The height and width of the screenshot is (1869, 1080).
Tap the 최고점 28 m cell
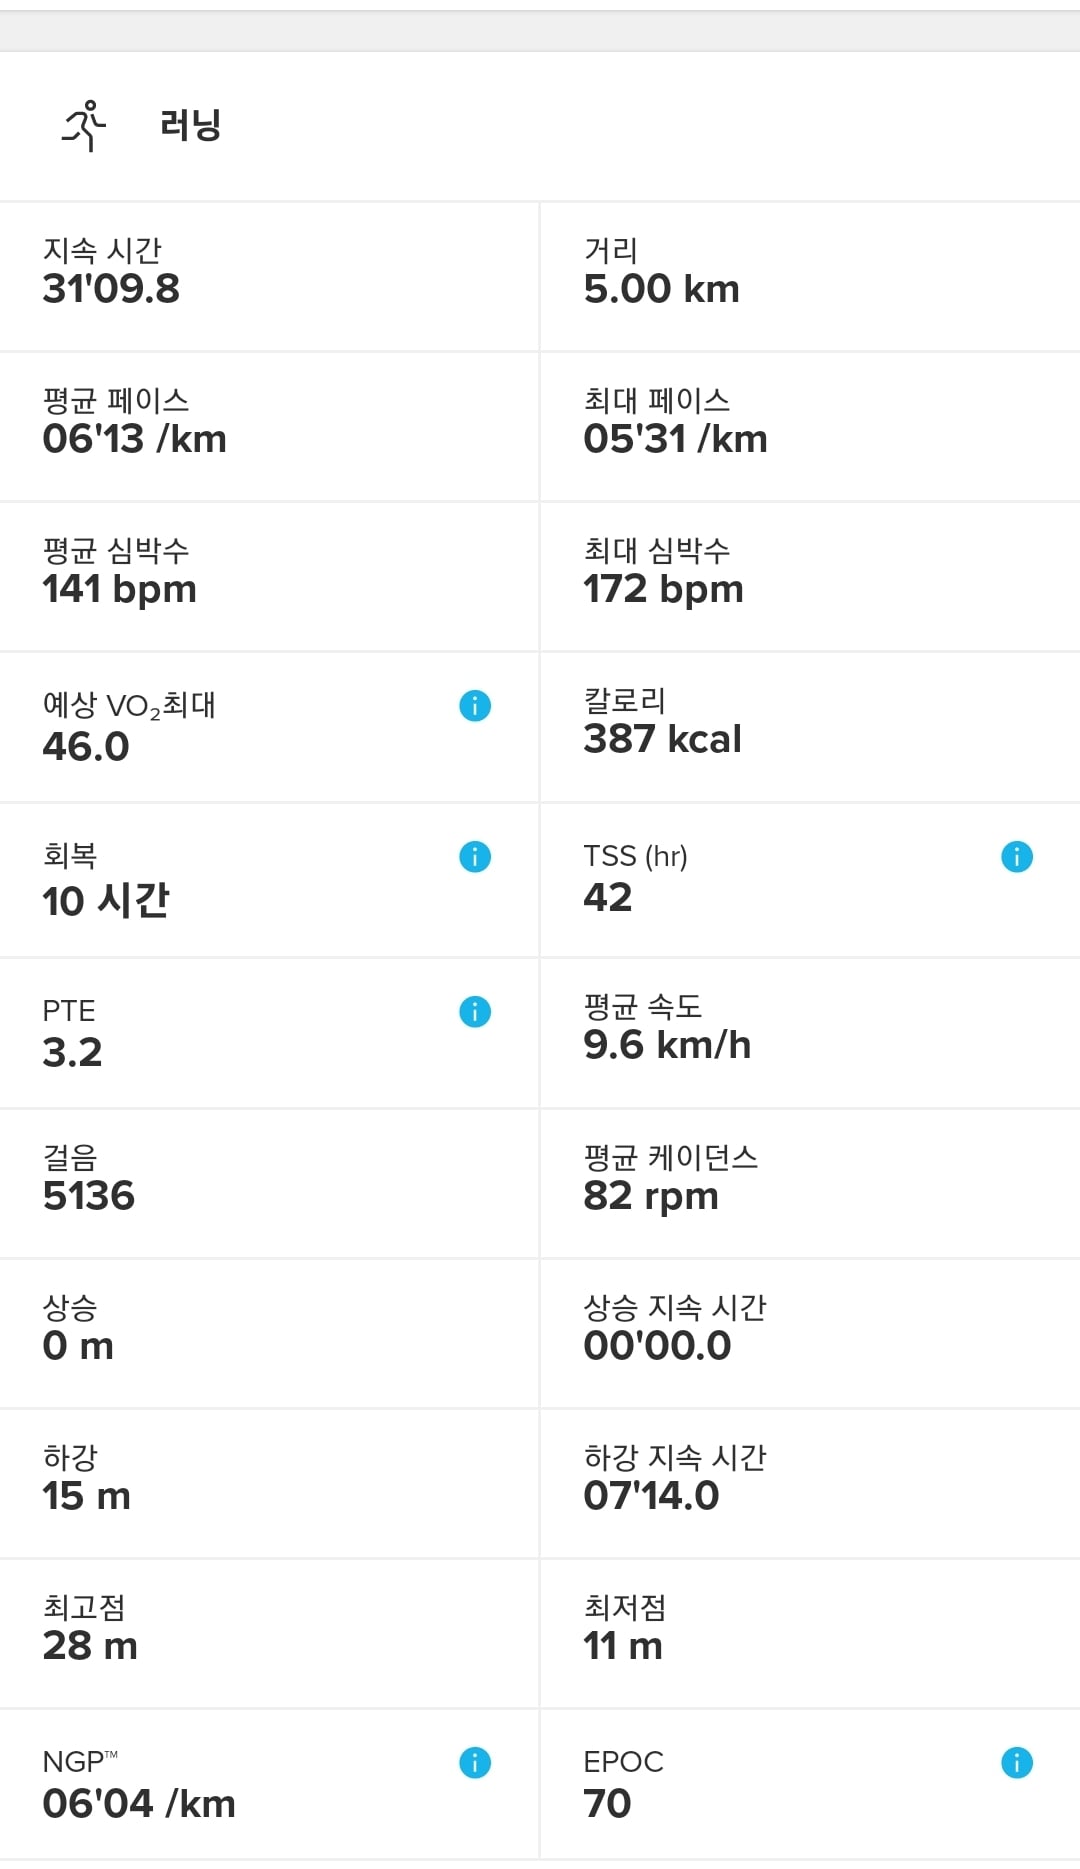[x=269, y=1634]
